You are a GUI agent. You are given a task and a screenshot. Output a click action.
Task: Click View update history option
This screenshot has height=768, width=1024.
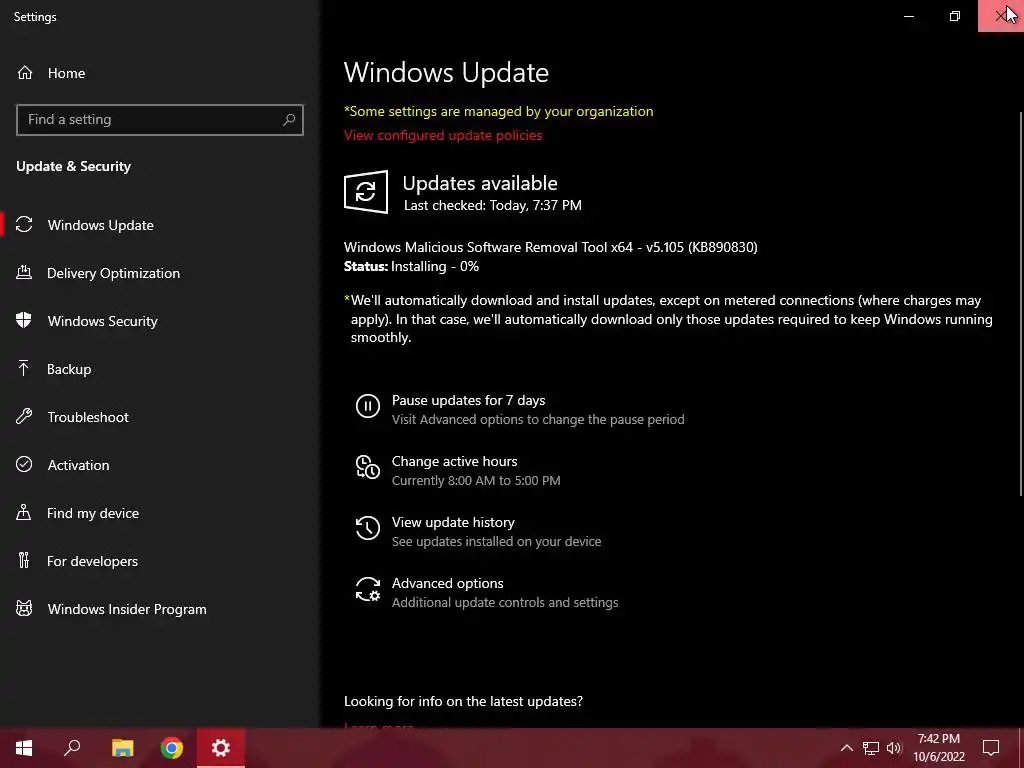click(453, 522)
